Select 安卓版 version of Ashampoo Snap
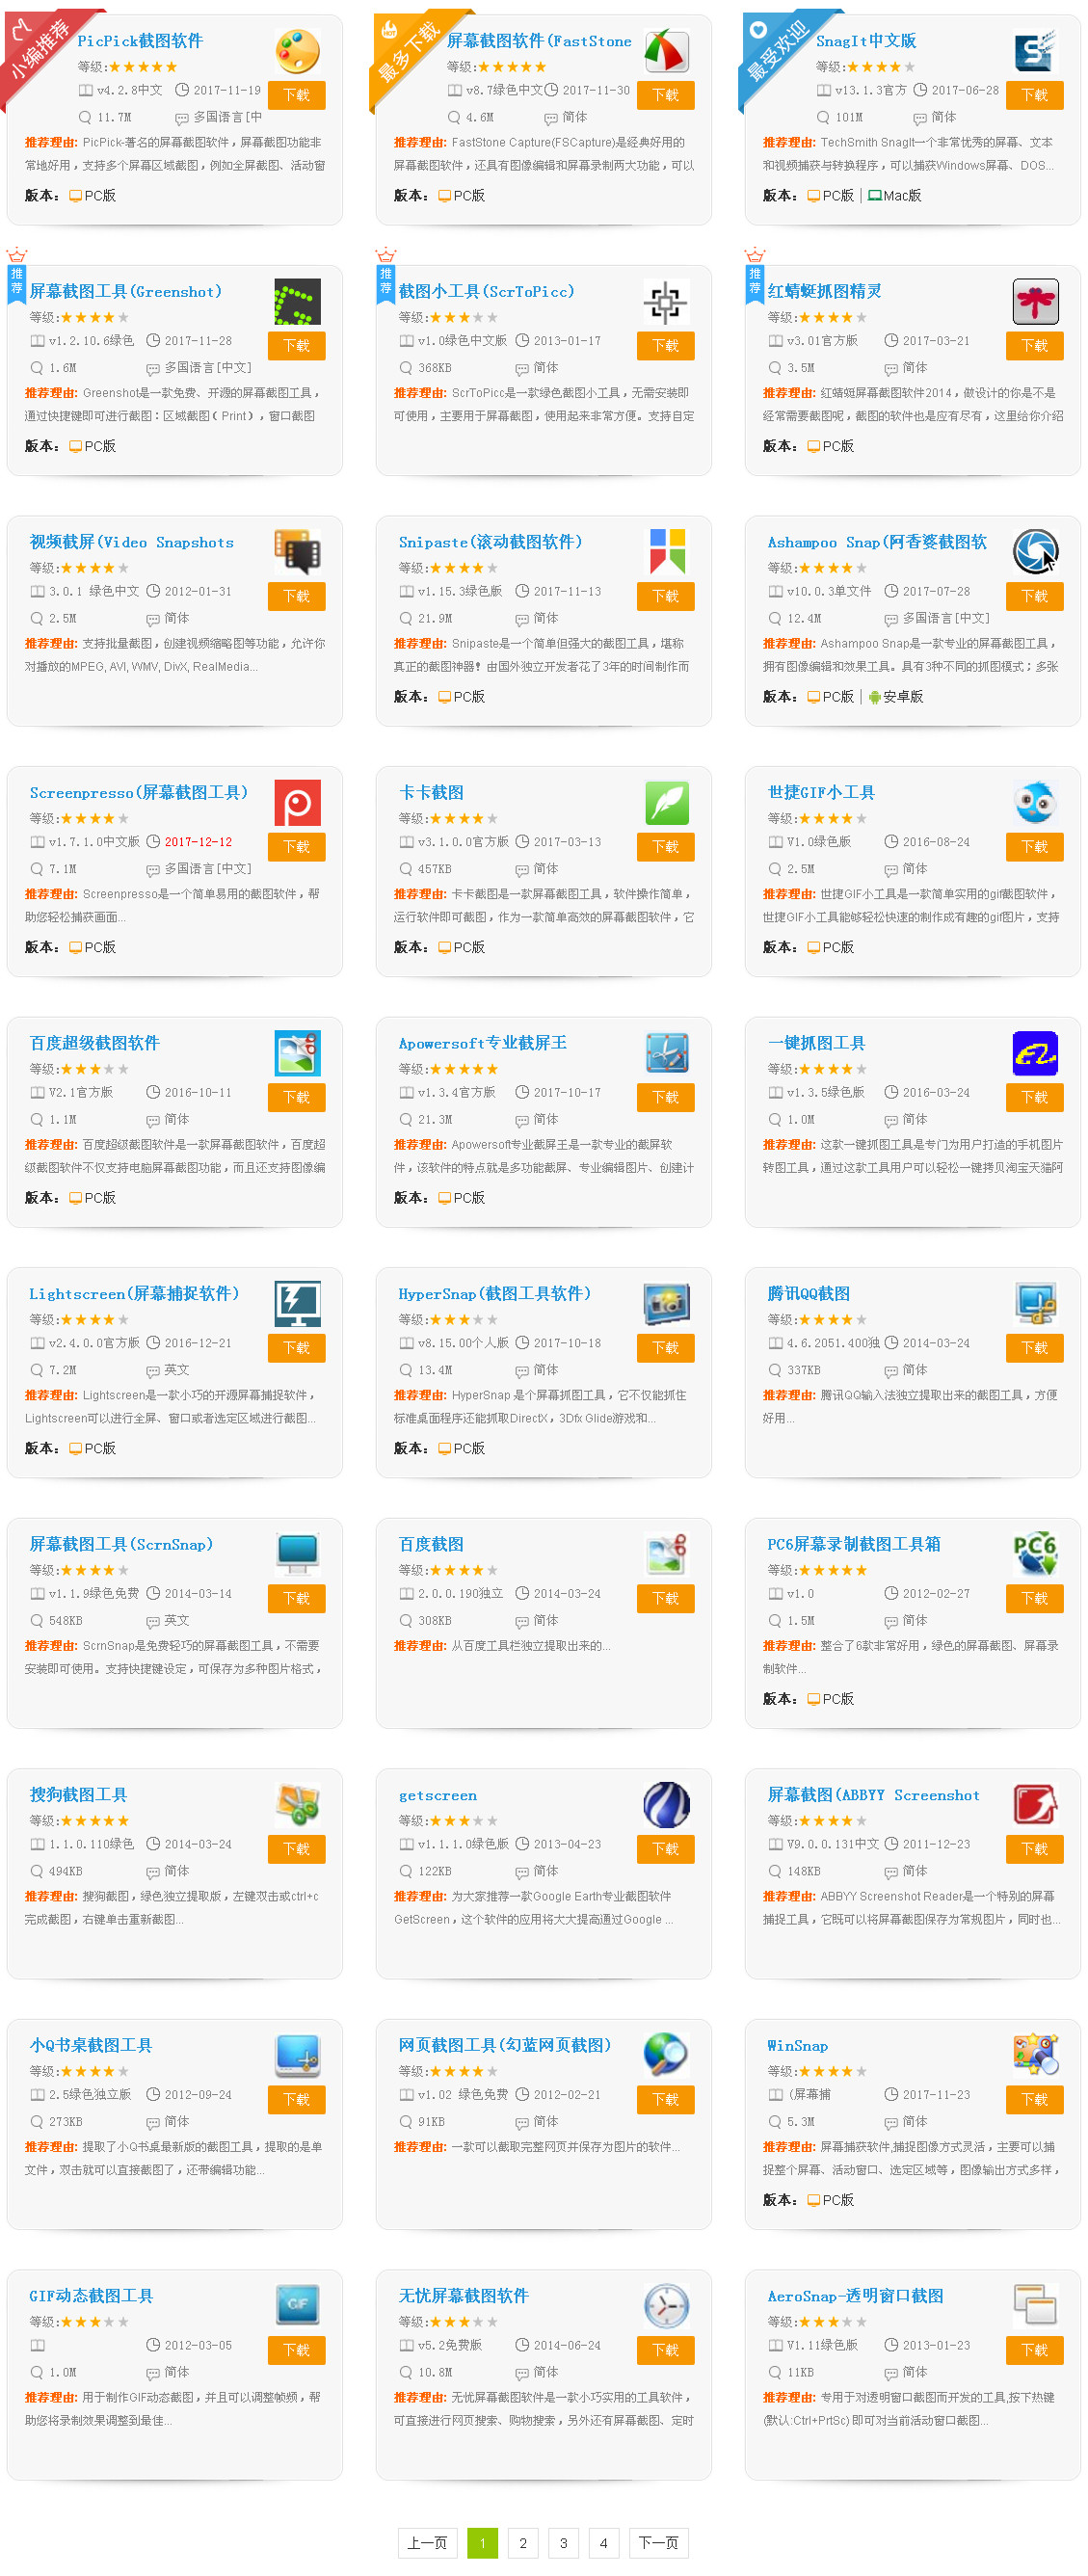The height and width of the screenshot is (2576, 1088). 895,697
